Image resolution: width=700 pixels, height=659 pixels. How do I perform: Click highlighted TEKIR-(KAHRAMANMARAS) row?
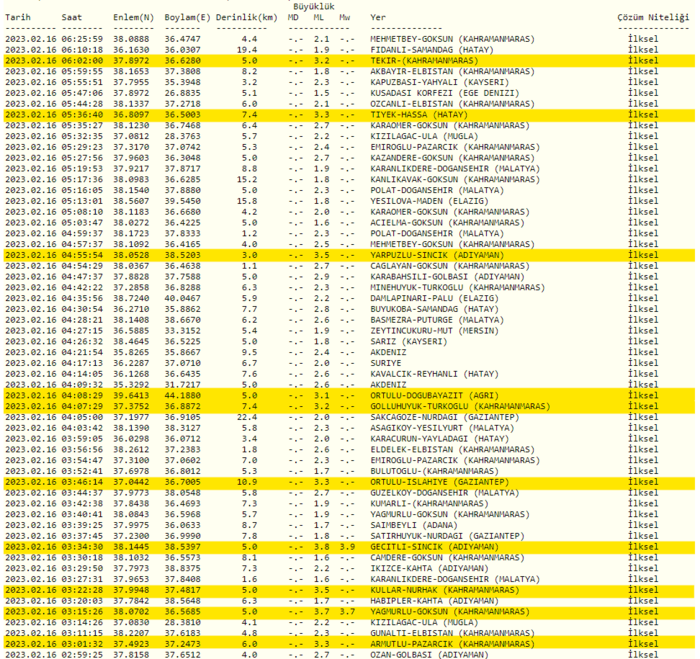[x=350, y=60]
